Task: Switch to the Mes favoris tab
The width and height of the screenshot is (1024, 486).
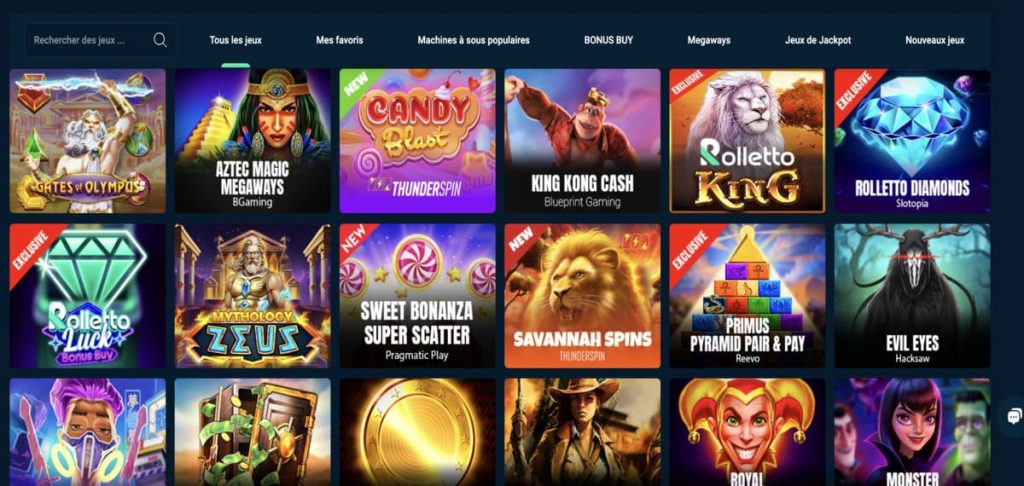Action: (340, 40)
